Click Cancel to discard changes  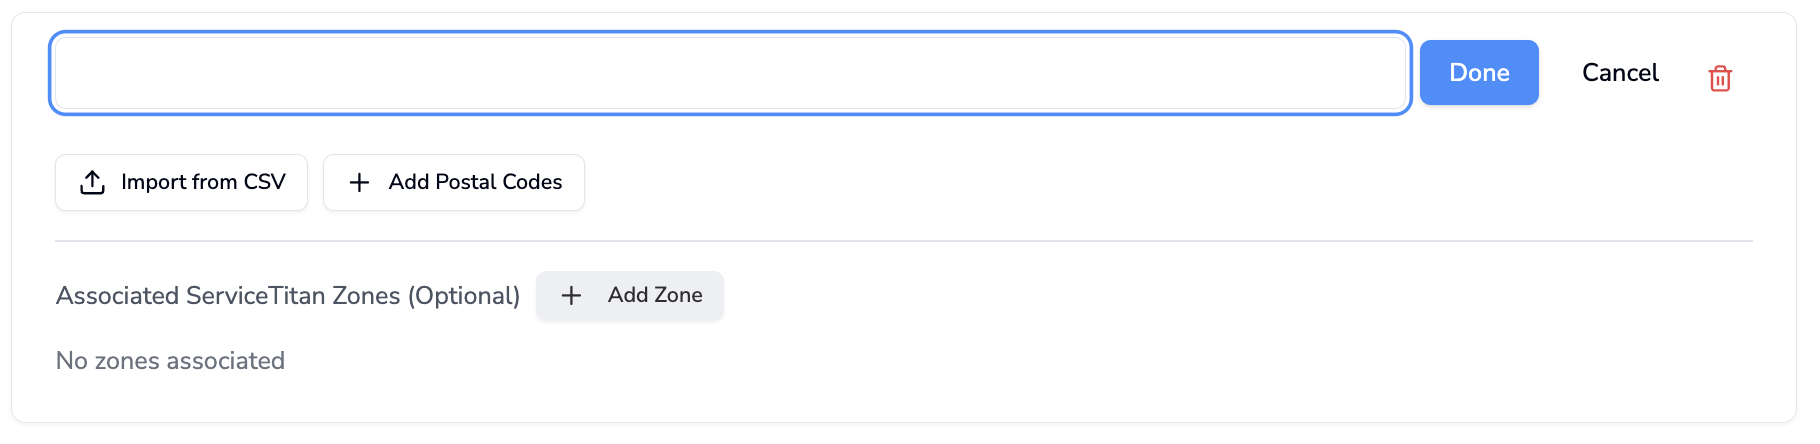point(1620,72)
